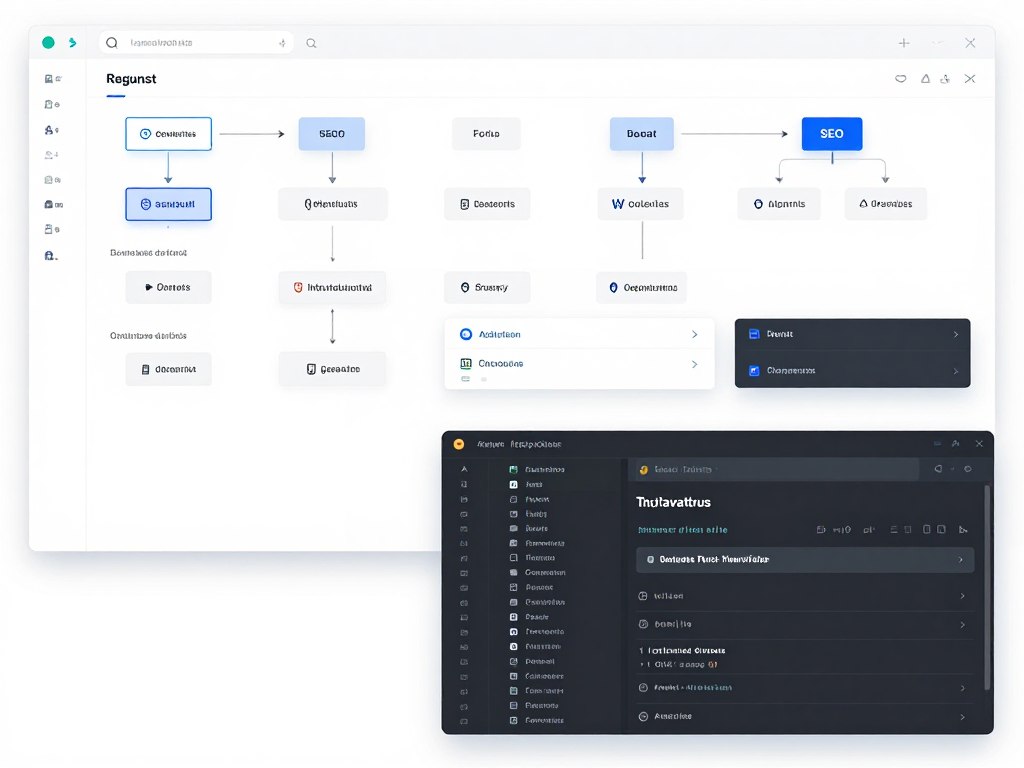Click the oval icon in Regunst header

(x=901, y=78)
